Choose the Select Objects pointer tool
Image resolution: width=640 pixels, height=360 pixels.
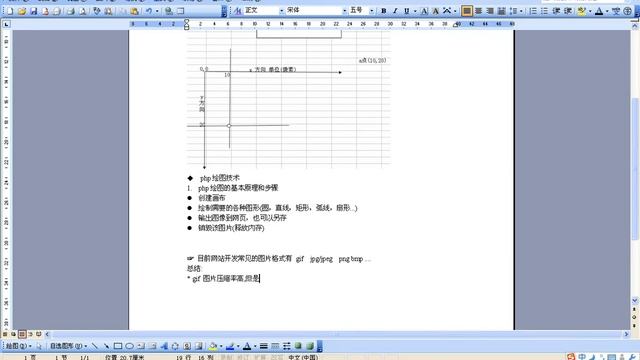pos(39,346)
